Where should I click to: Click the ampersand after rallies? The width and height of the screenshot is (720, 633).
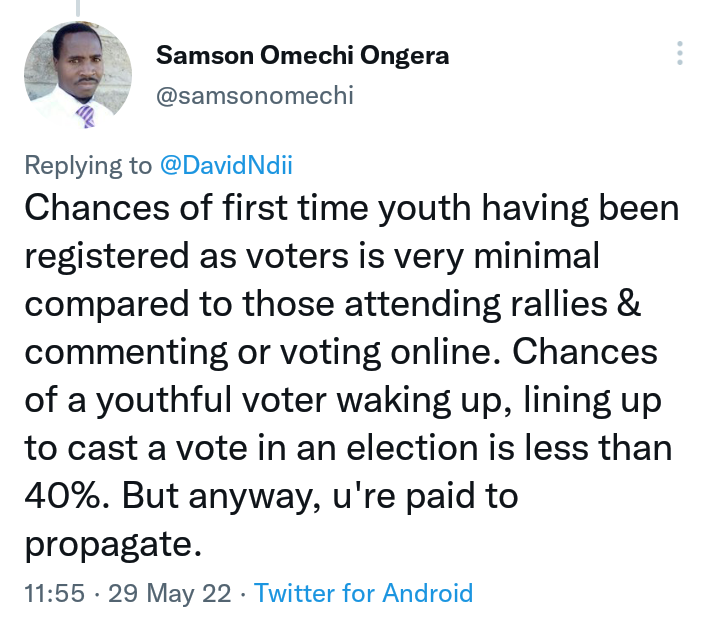point(629,303)
